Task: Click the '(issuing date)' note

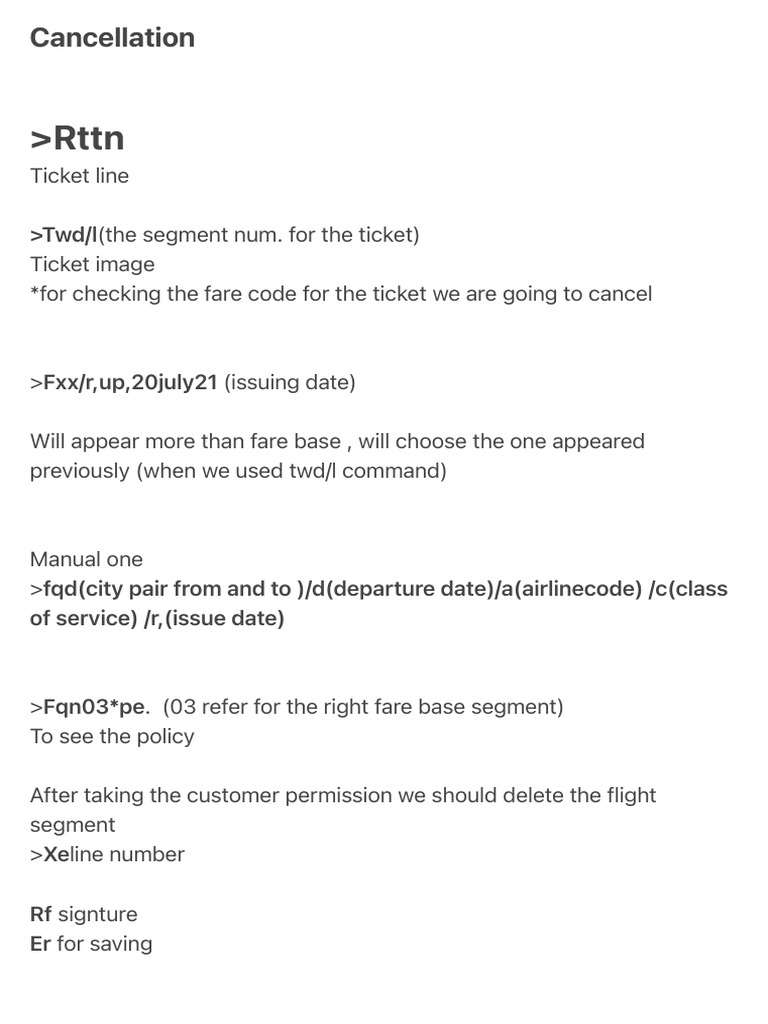Action: click(290, 383)
